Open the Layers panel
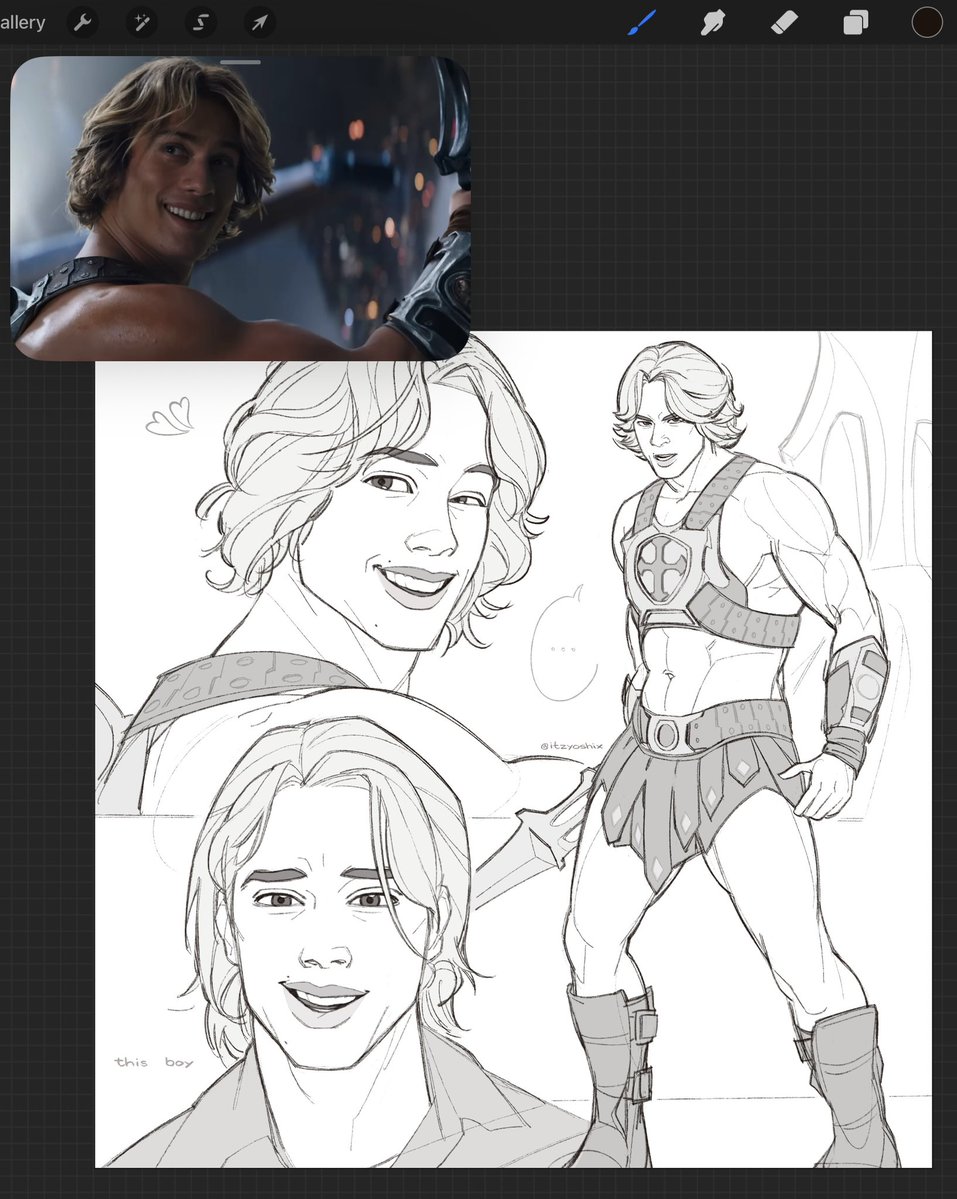The image size is (957, 1199). tap(855, 23)
